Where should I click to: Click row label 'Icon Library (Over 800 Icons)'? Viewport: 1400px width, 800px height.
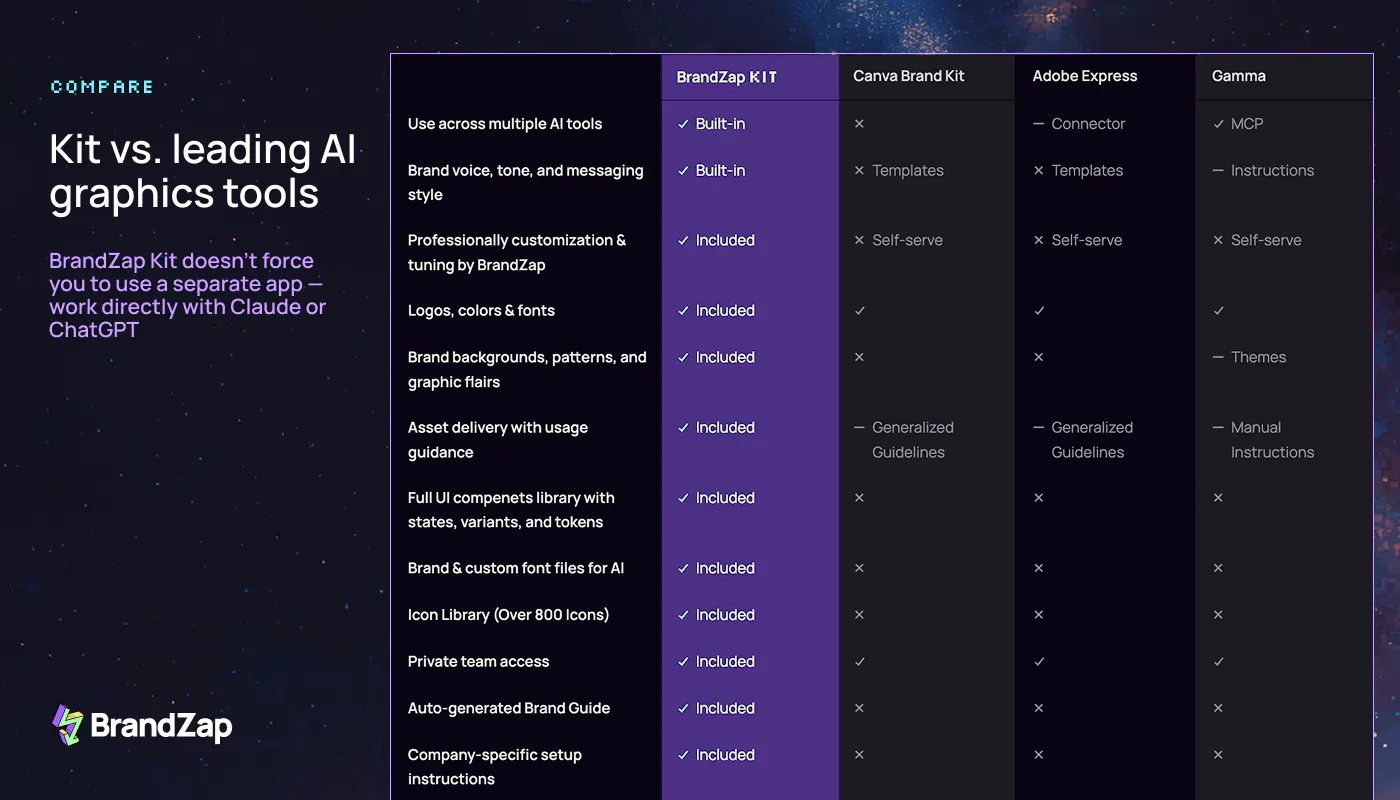pyautogui.click(x=509, y=615)
